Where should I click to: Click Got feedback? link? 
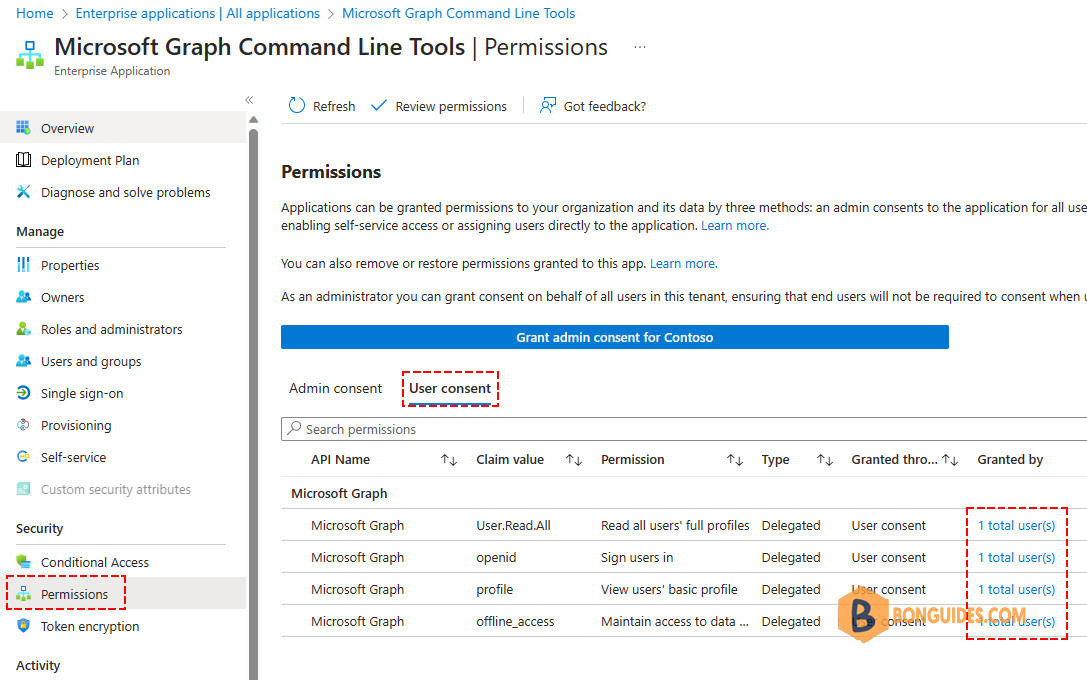(605, 106)
